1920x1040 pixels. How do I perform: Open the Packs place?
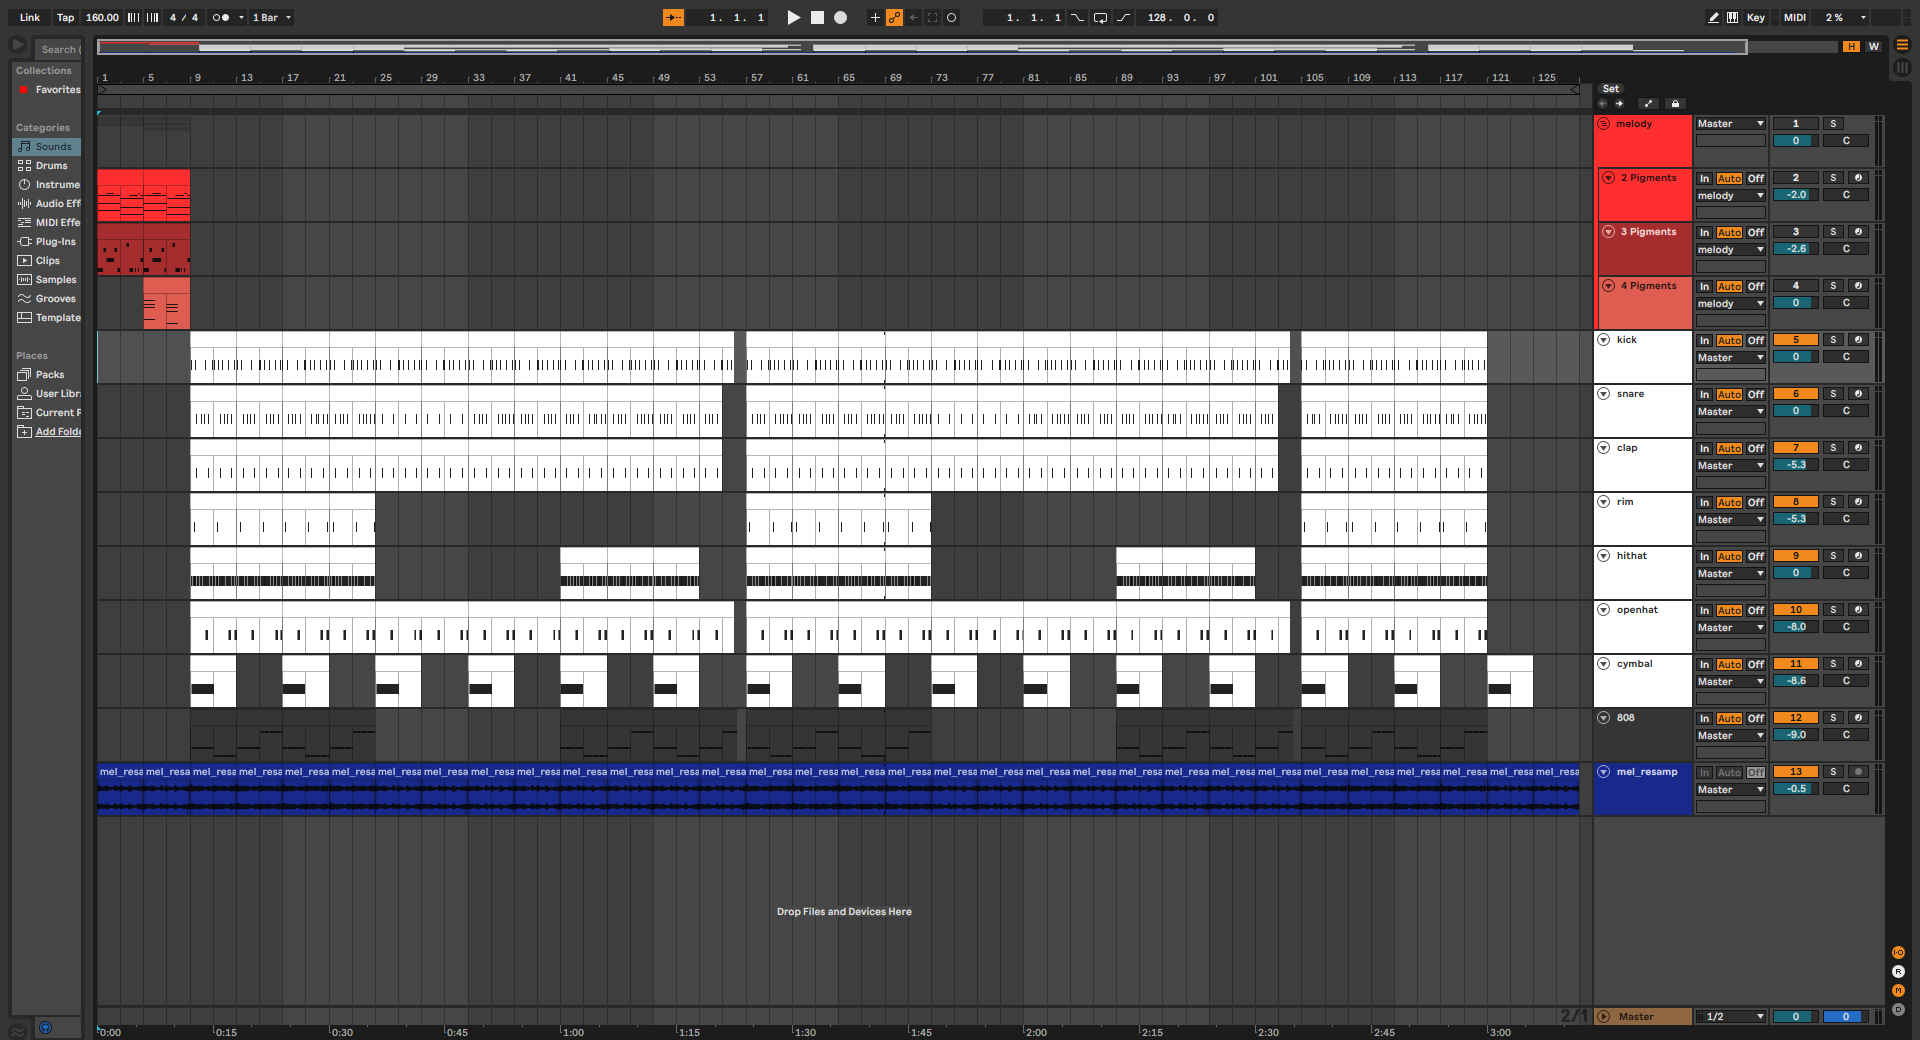coord(46,375)
